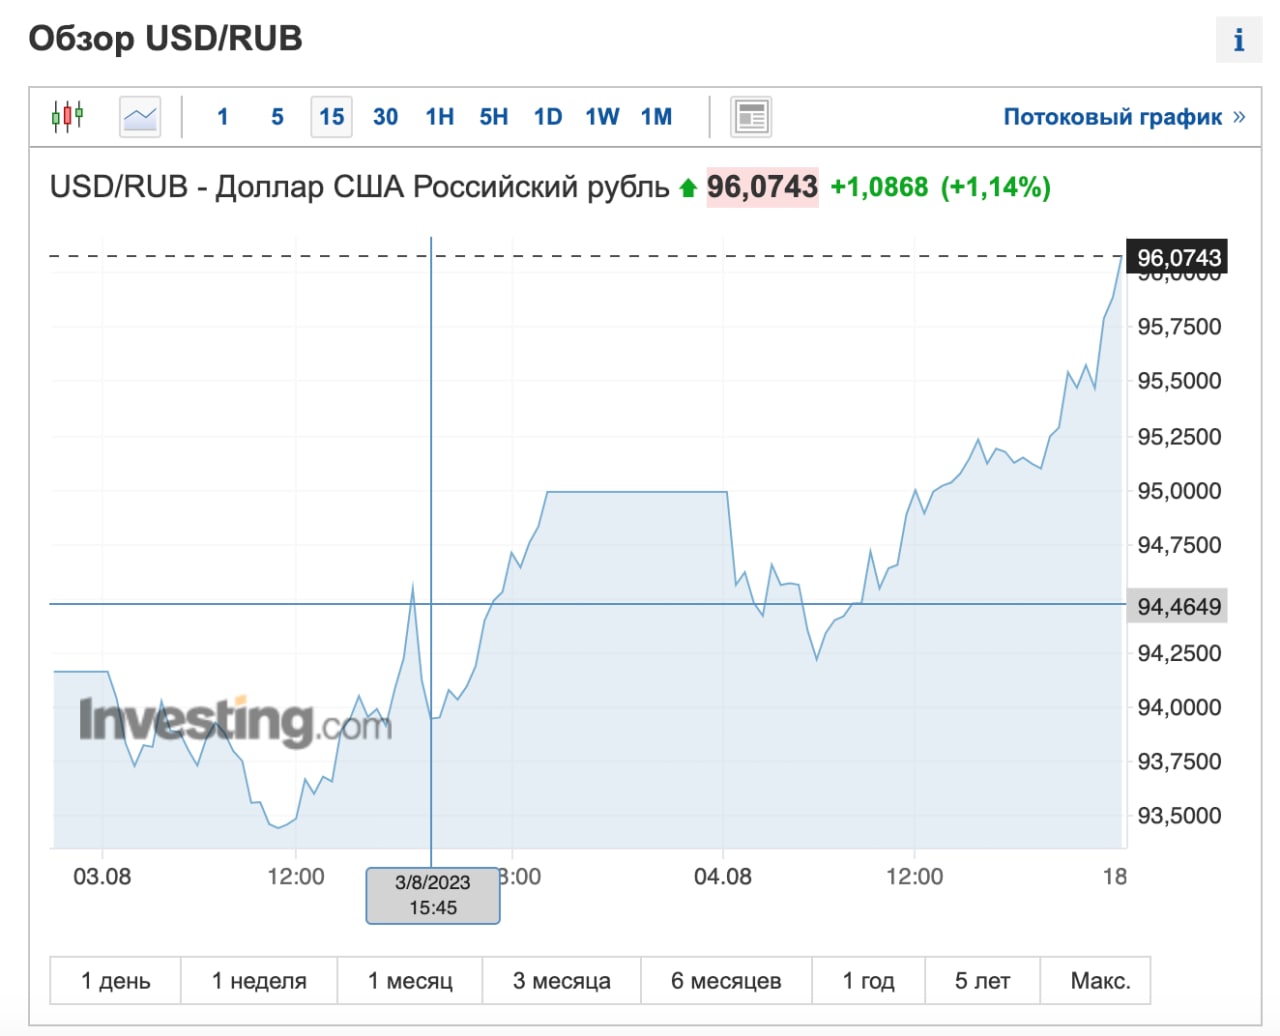This screenshot has width=1280, height=1036.
Task: Choose the 5H interval
Action: [493, 117]
